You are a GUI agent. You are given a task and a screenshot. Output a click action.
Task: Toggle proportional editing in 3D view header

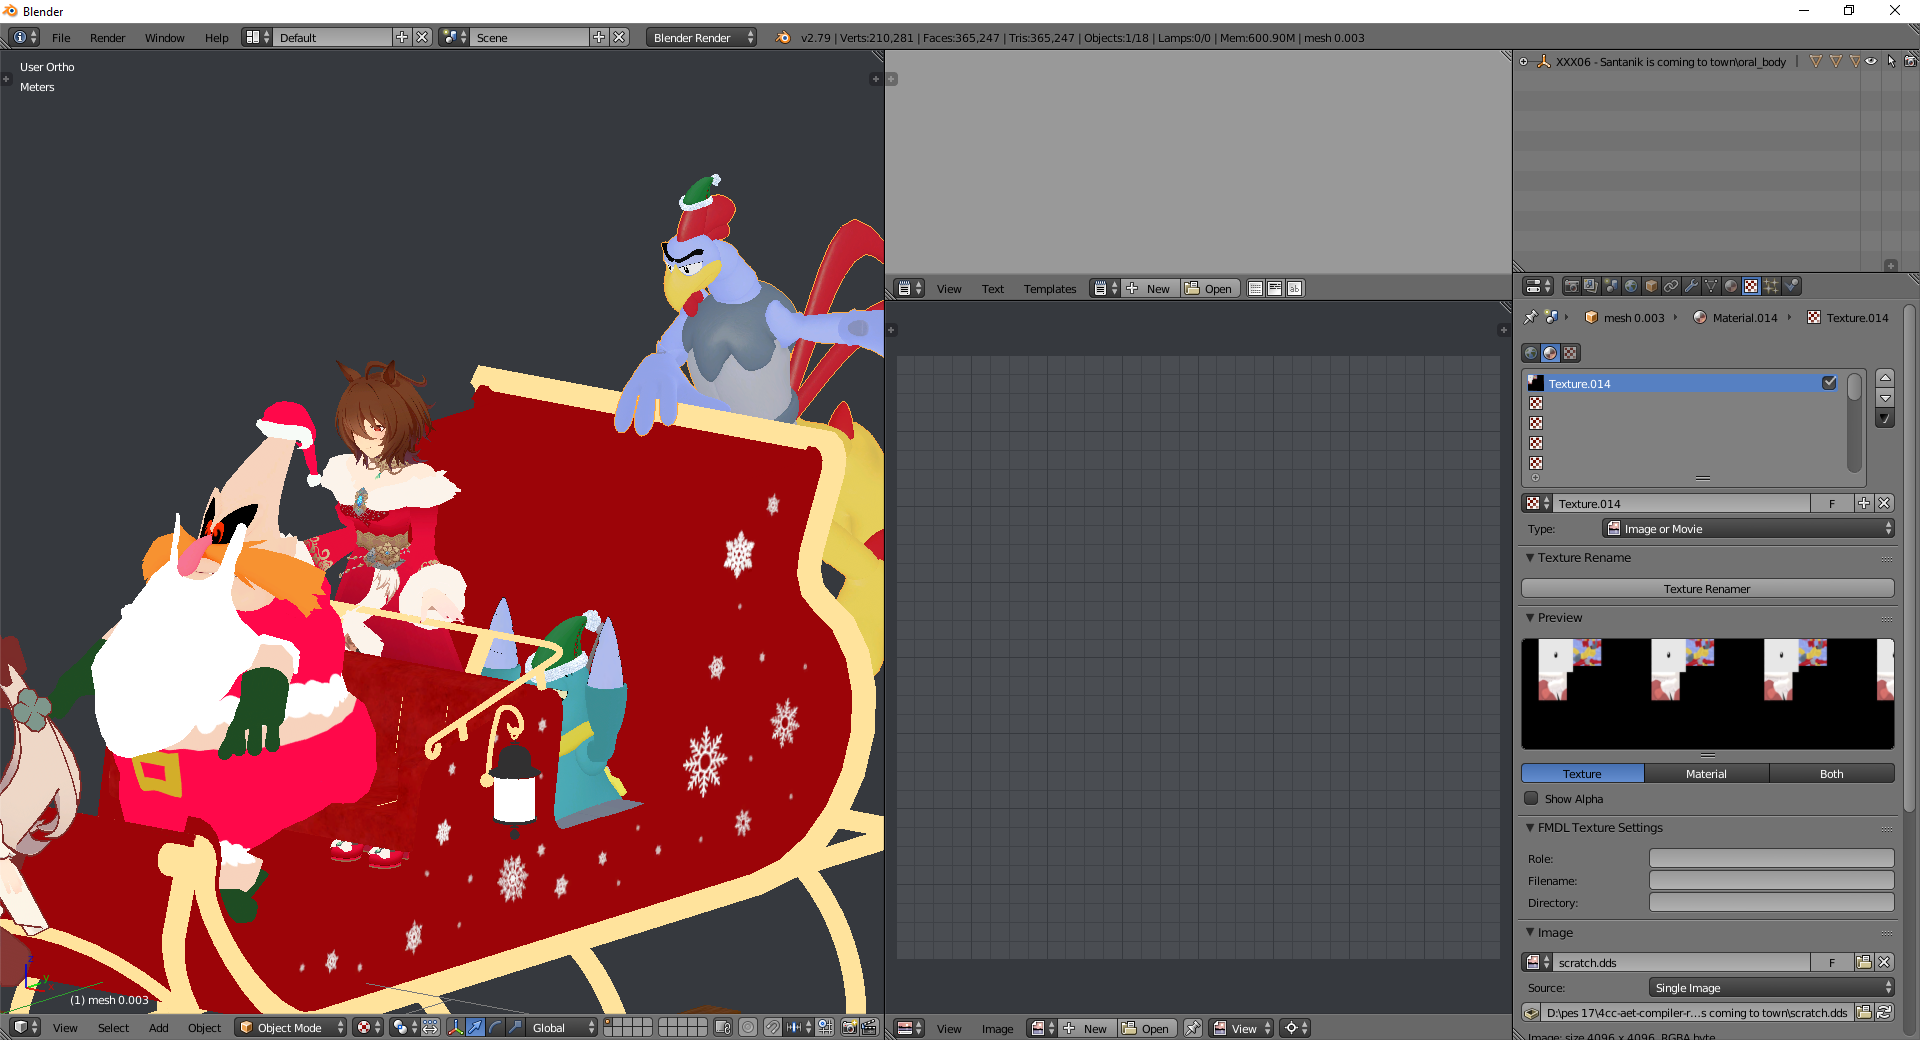point(747,1027)
